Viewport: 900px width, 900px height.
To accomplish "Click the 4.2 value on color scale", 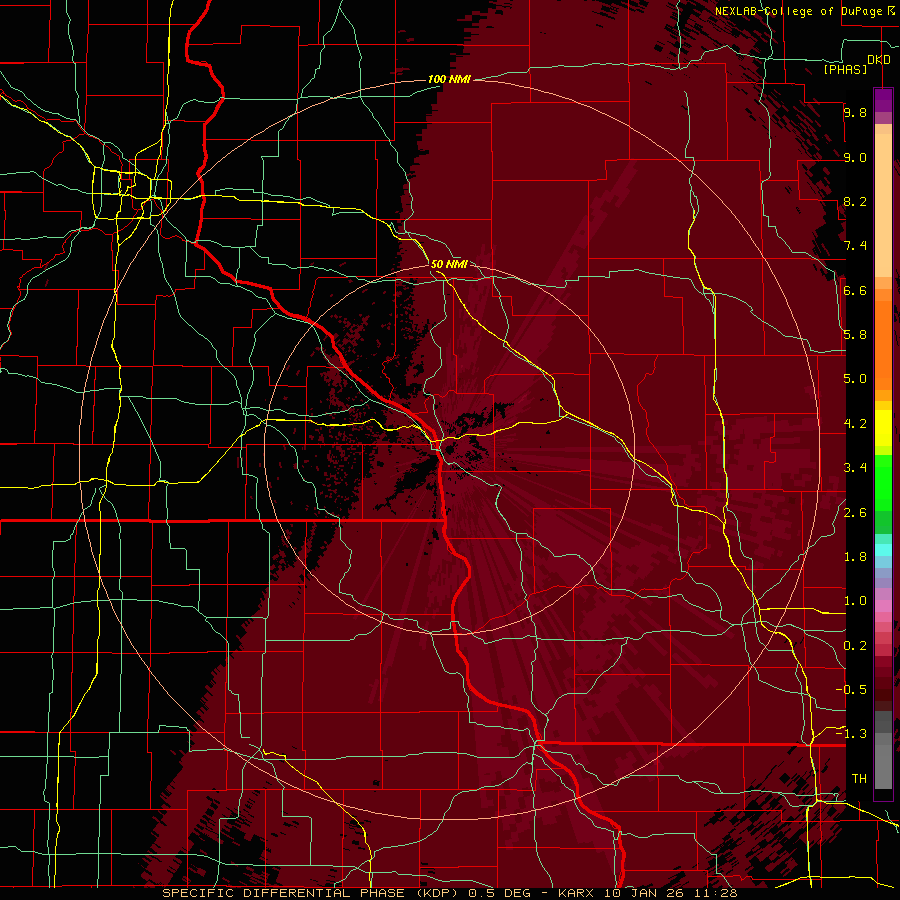I will 855,424.
